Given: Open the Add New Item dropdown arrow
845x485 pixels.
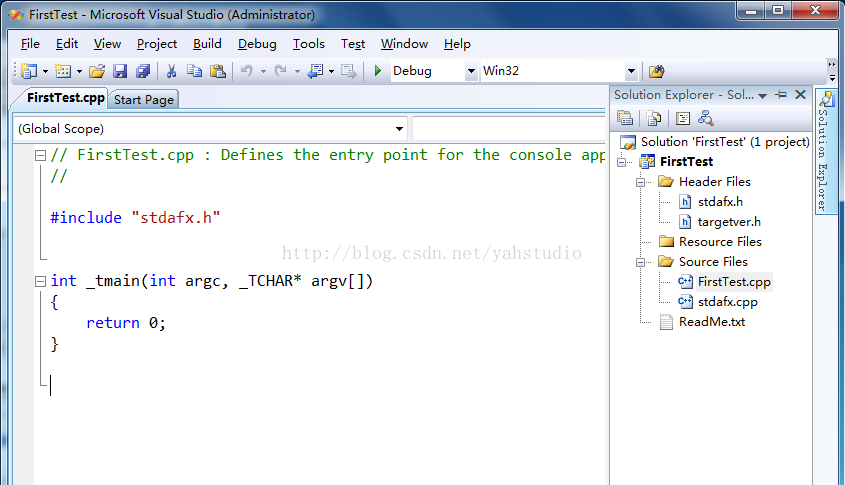Looking at the screenshot, I should (79, 71).
